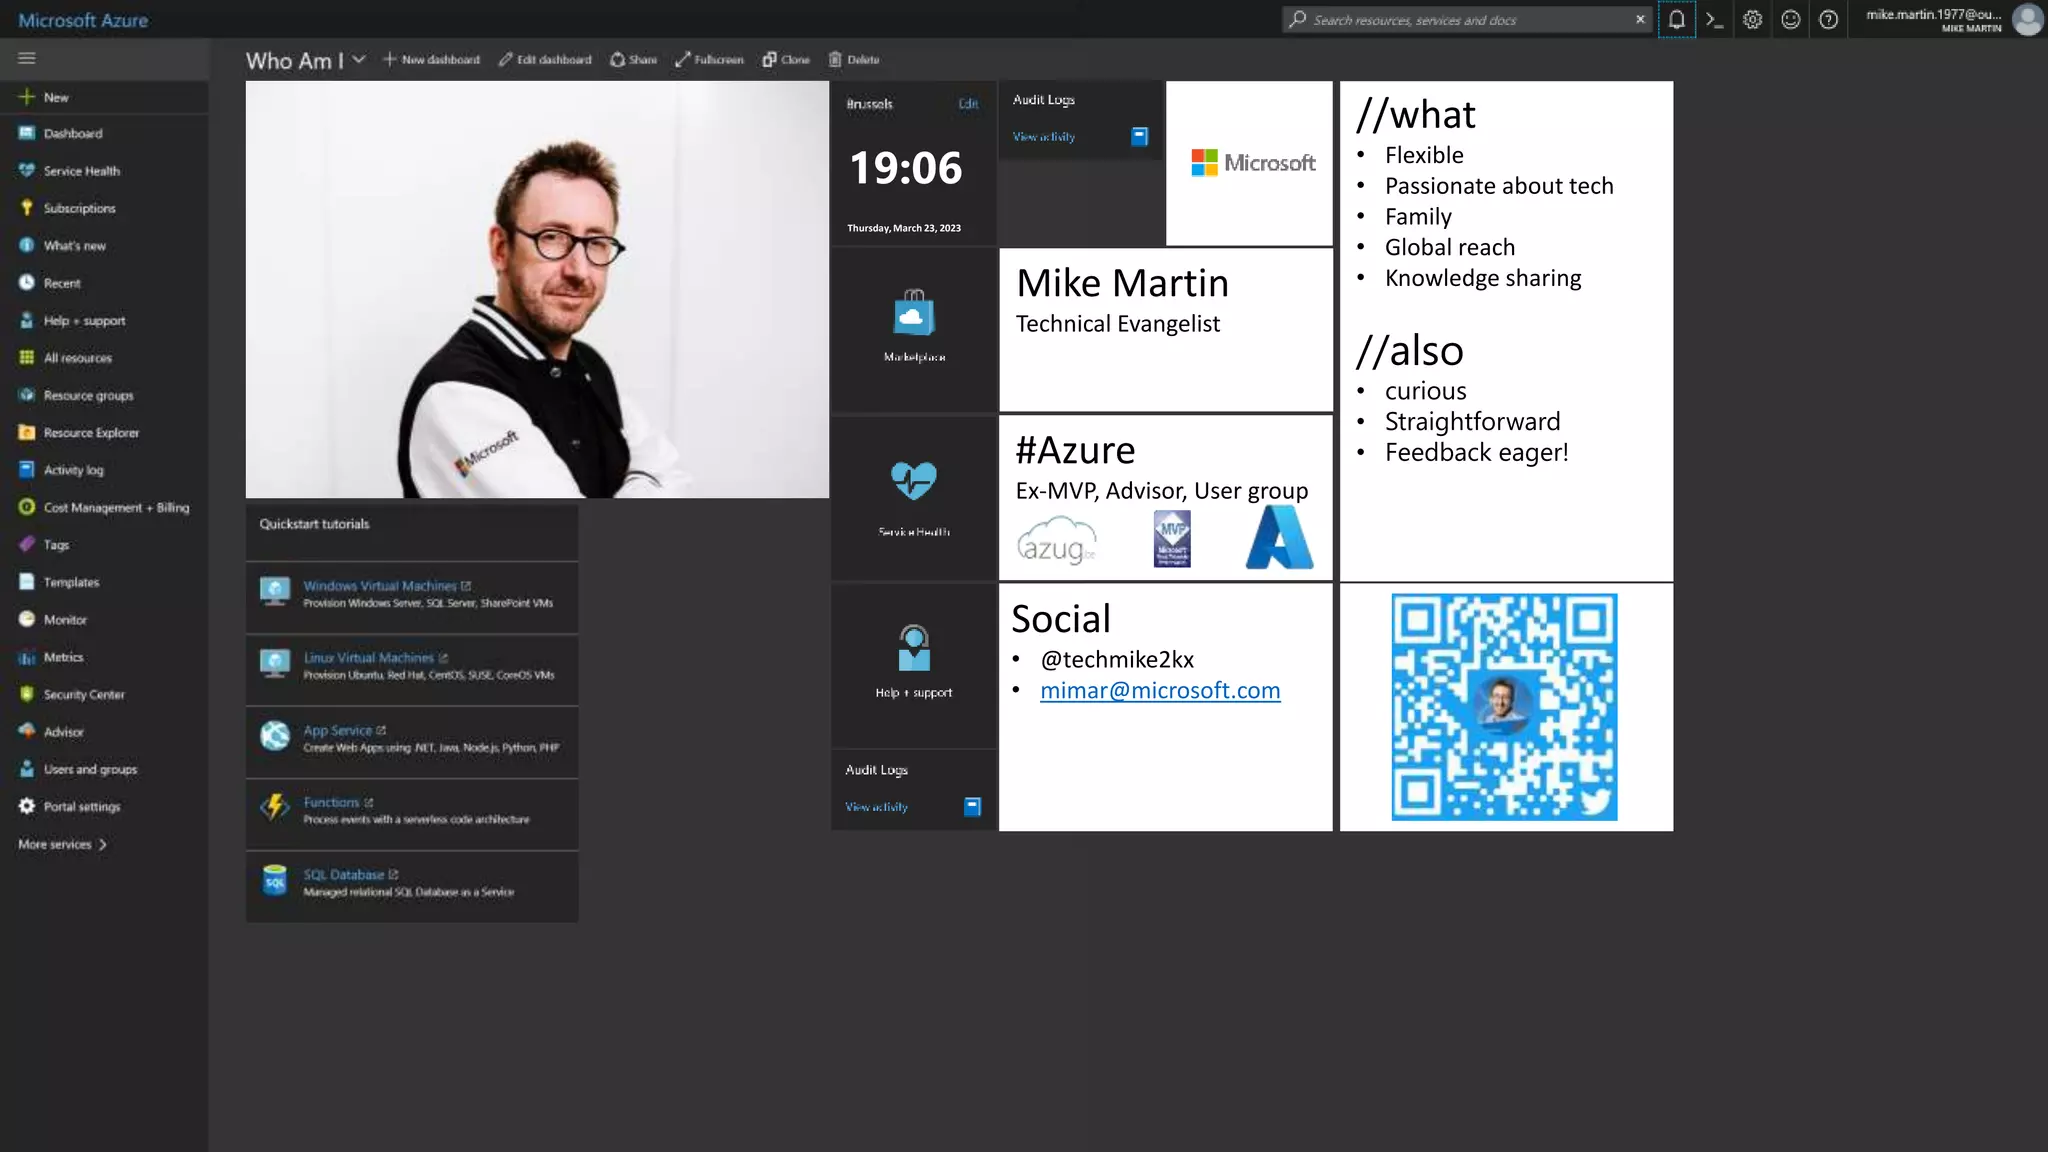Open SQL Database quickstart tutorial
The width and height of the screenshot is (2048, 1152).
pos(412,885)
